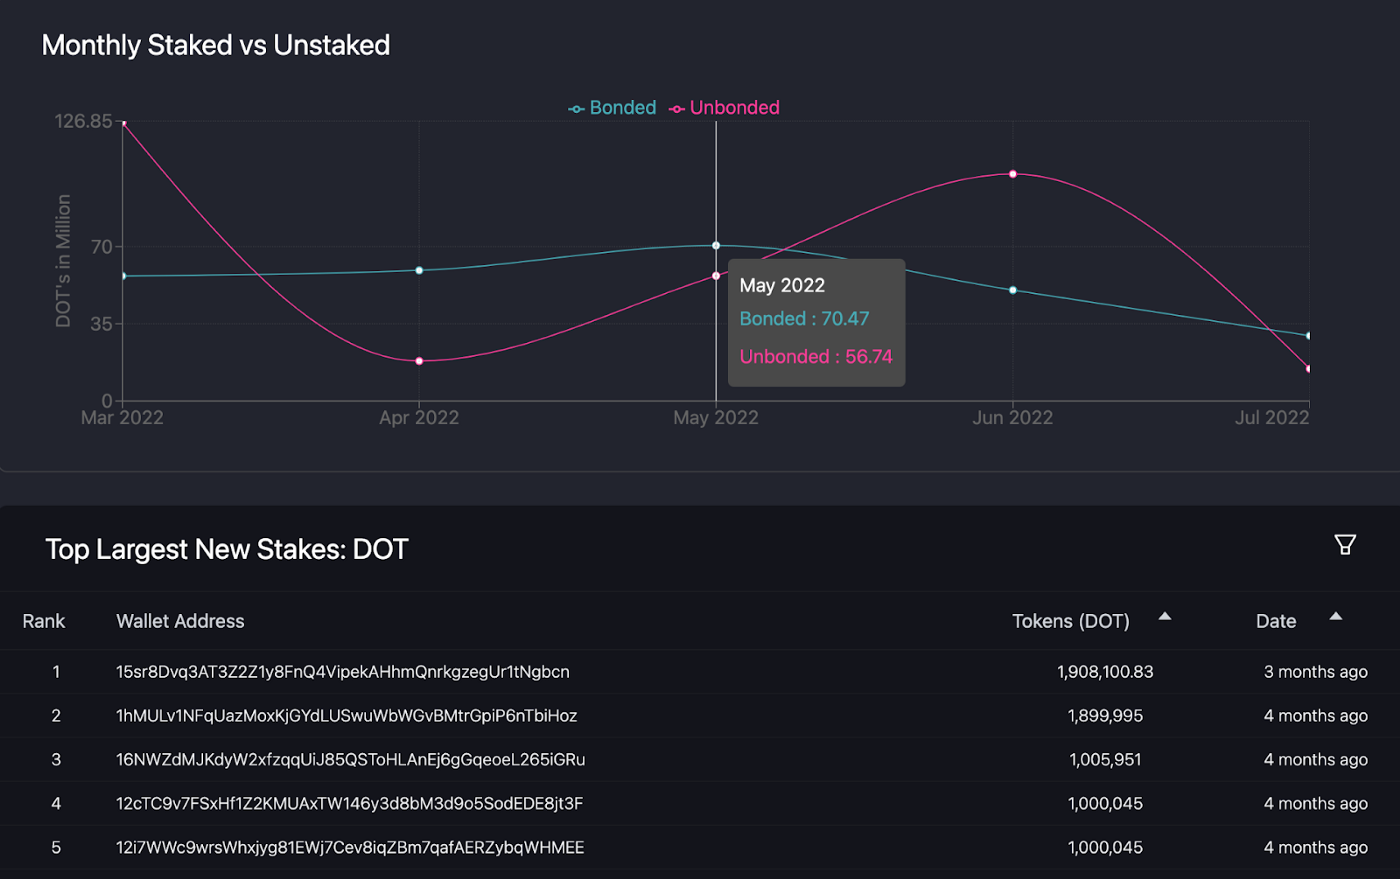The image size is (1400, 879).
Task: Select wallet address 12cTC9v7FSxHf1Z2KMUAxTW146...
Action: click(350, 804)
